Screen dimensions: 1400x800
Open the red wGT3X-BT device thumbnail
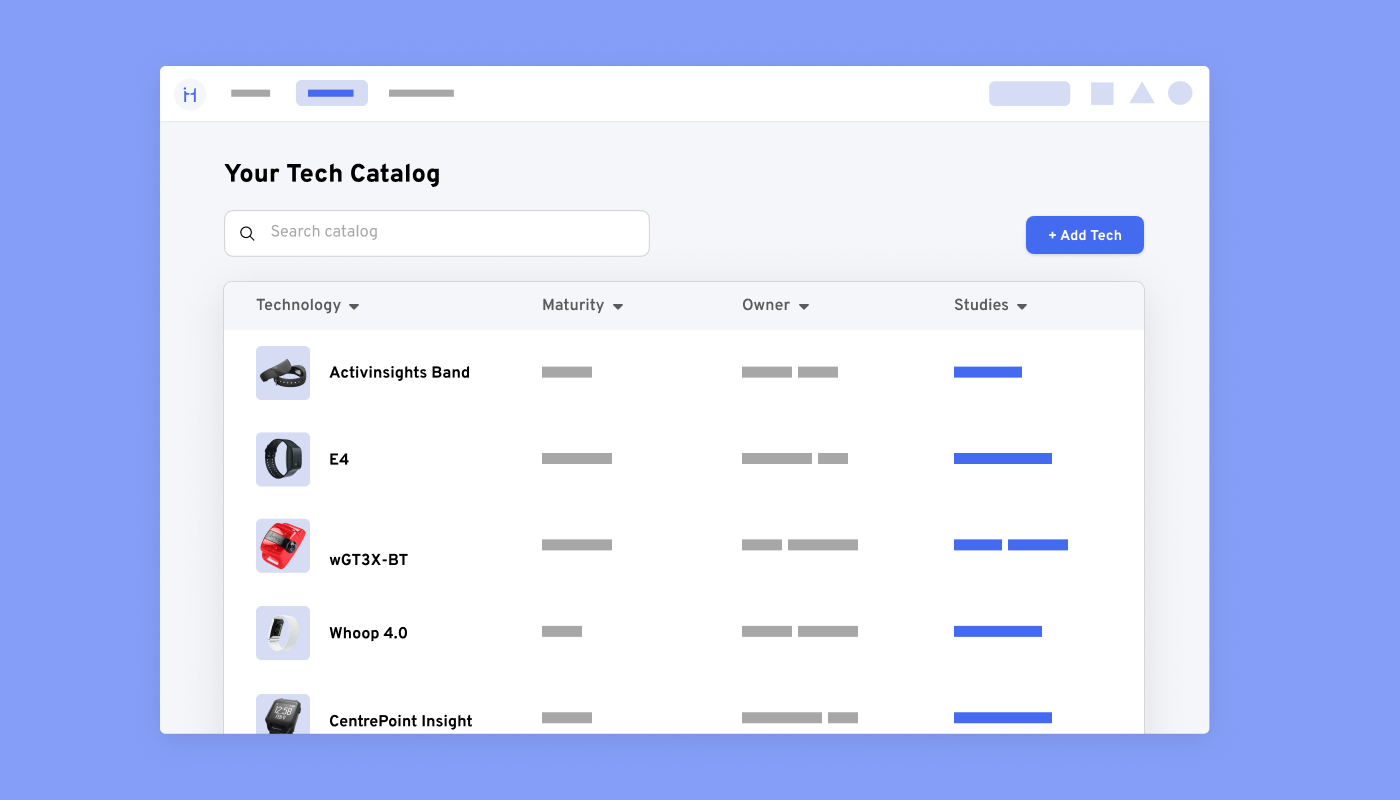coord(283,546)
